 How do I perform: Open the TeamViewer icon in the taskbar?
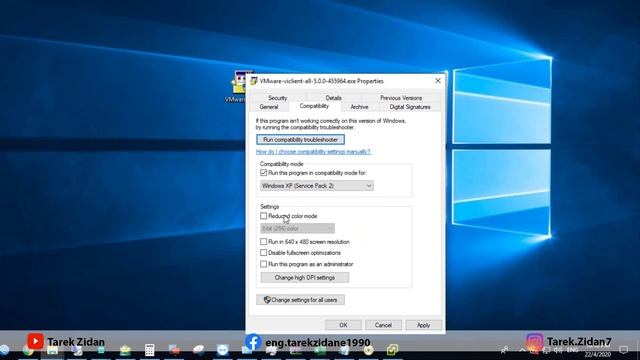pyautogui.click(x=222, y=350)
